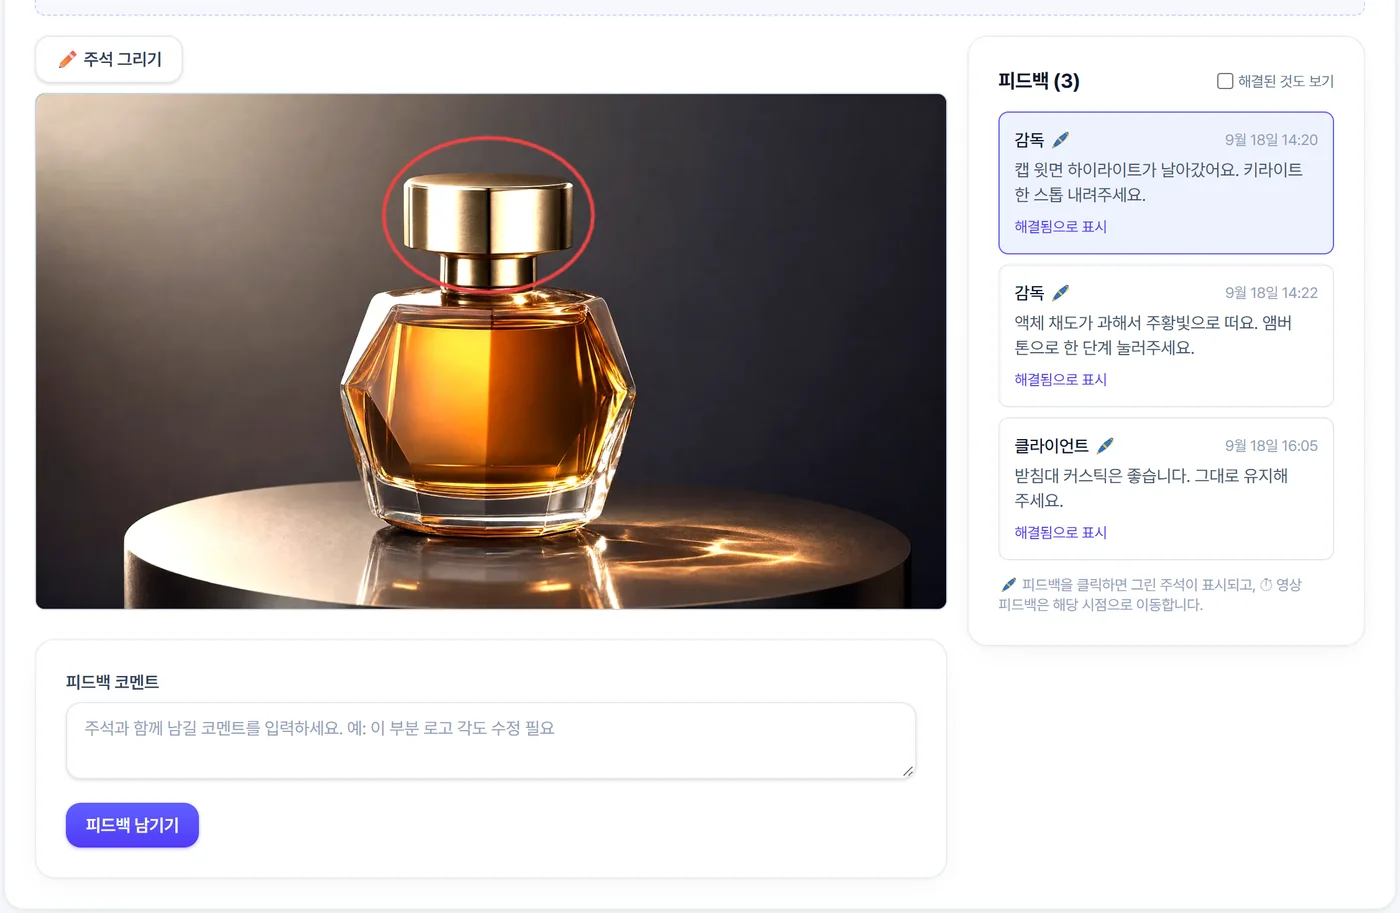Submit with the 피드백 남기기 button

(x=132, y=825)
